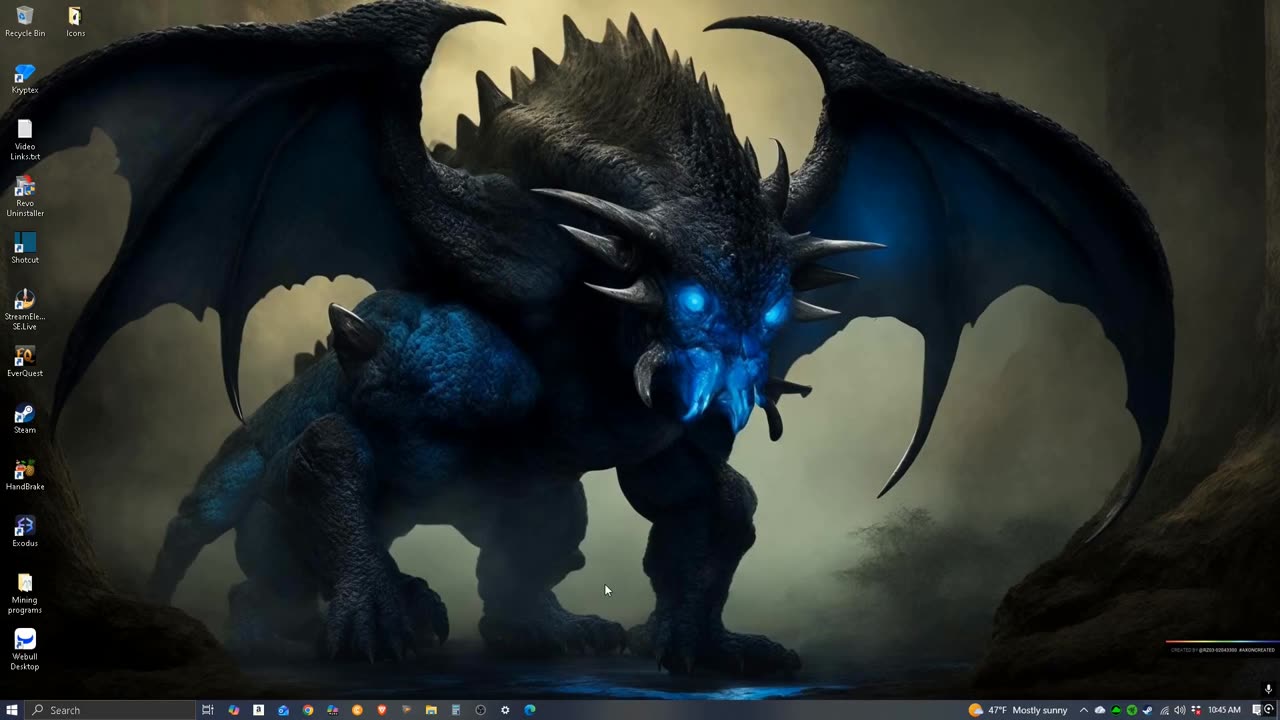Open File Explorer from the taskbar

click(431, 710)
